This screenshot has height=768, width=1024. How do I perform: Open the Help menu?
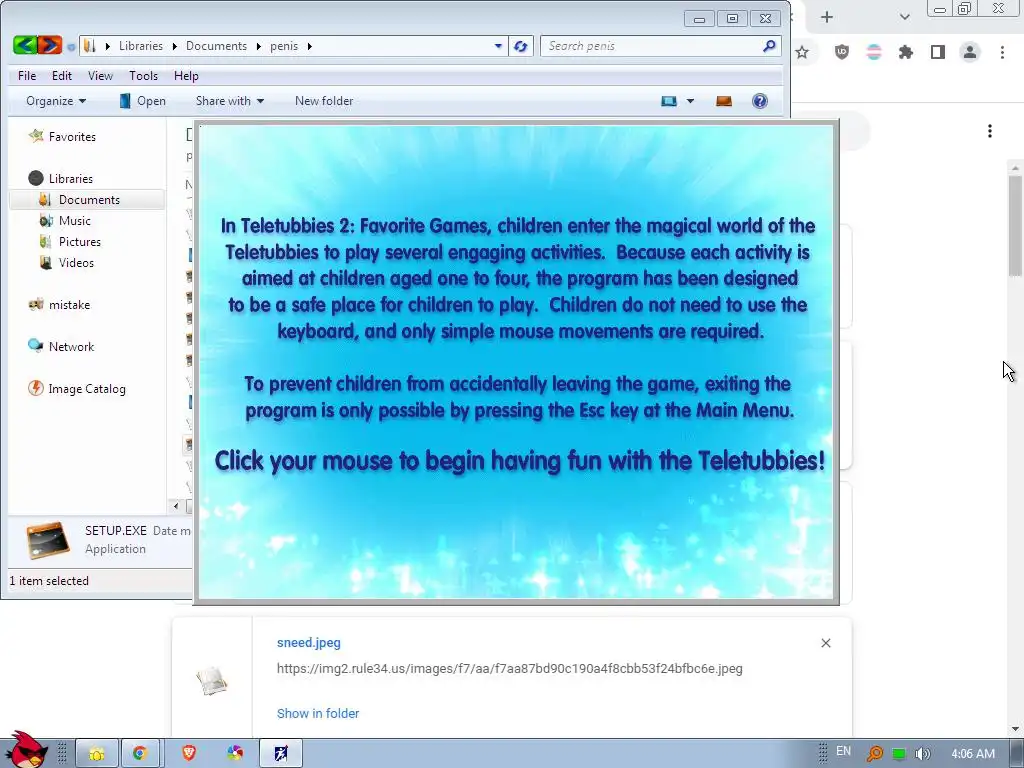(x=186, y=76)
